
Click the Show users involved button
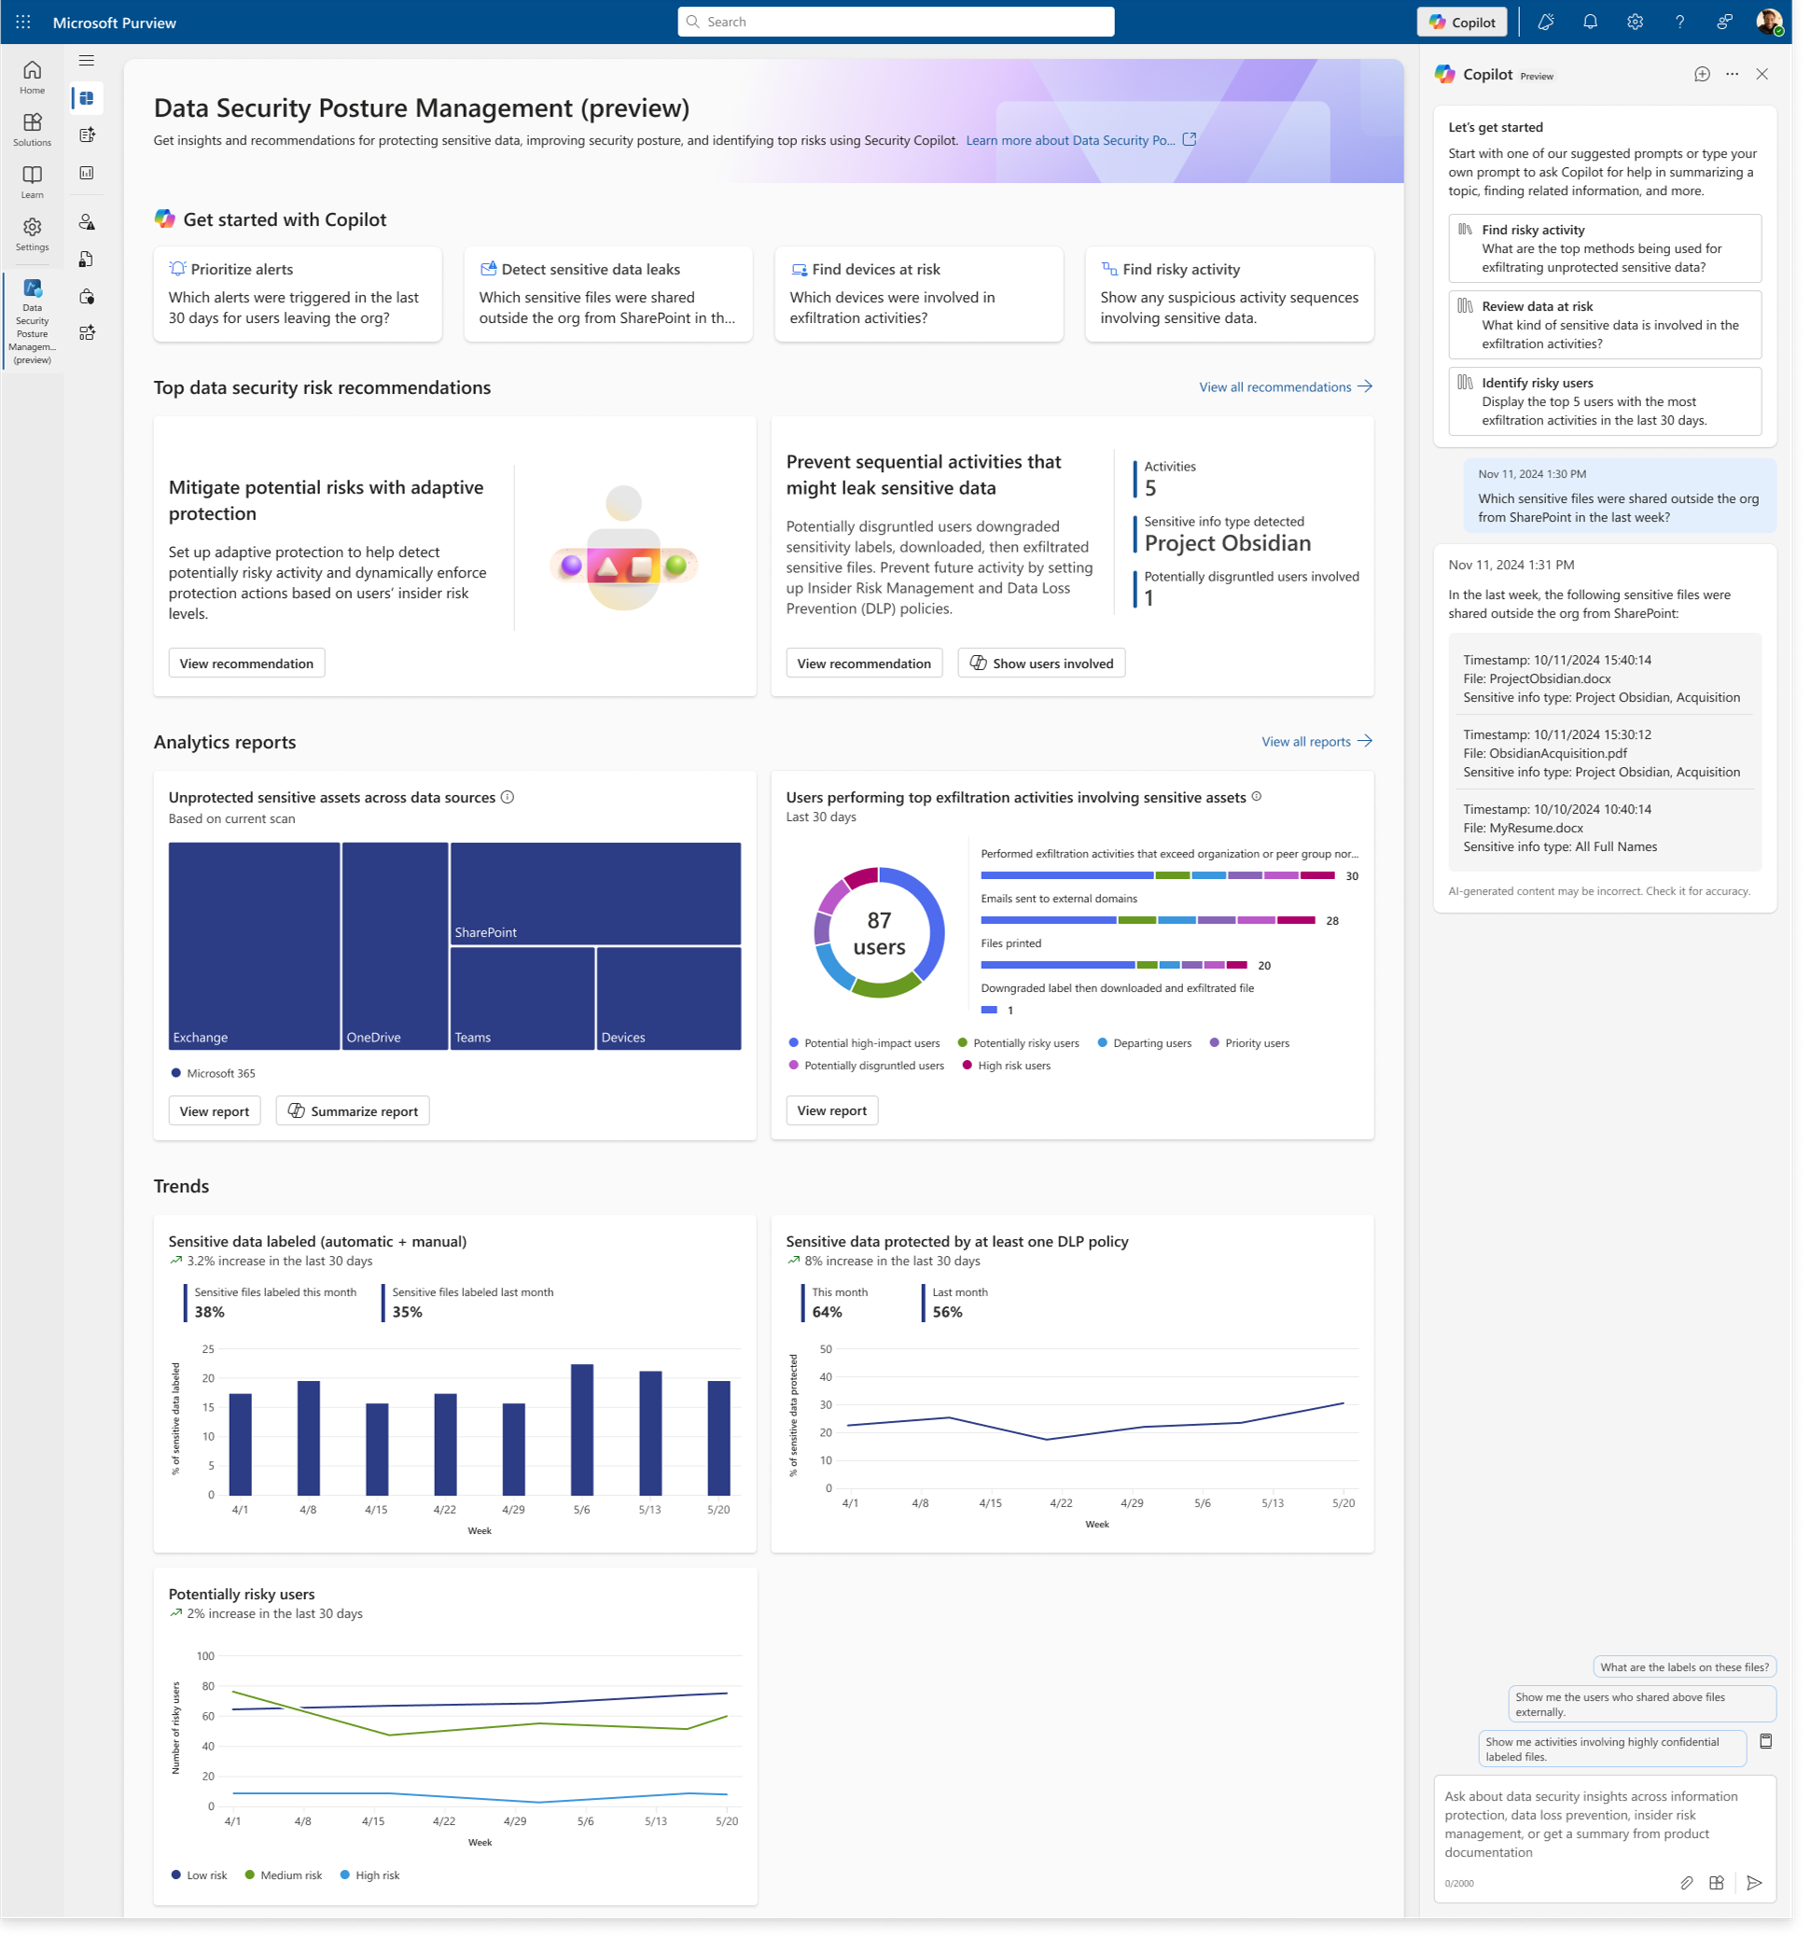(x=1041, y=663)
